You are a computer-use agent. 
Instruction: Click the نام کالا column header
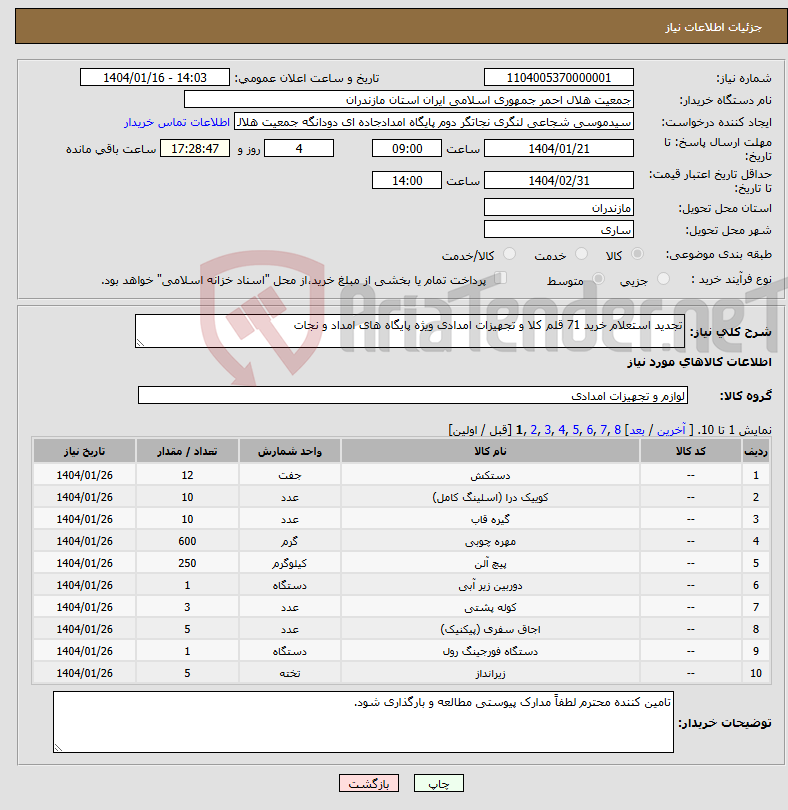(x=490, y=451)
